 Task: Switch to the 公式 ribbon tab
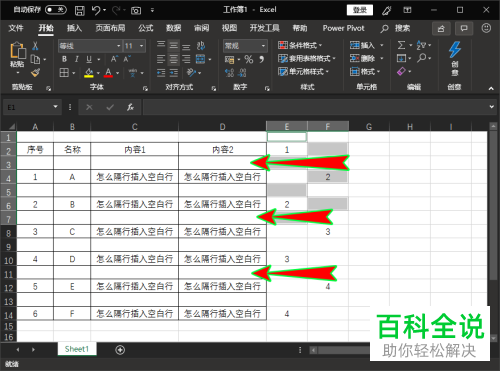coord(146,28)
